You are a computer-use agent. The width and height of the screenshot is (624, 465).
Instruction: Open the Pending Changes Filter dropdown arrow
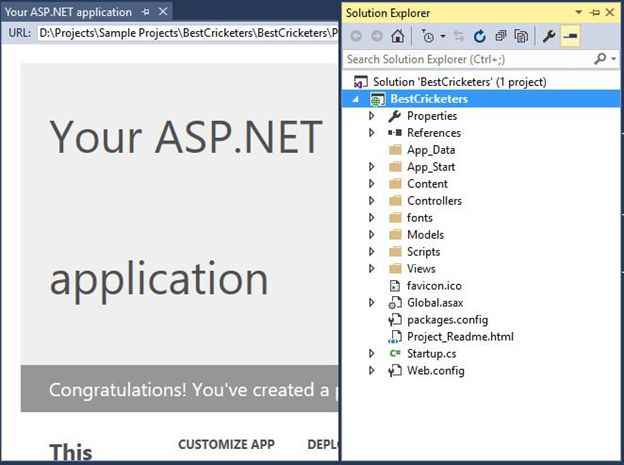point(443,37)
